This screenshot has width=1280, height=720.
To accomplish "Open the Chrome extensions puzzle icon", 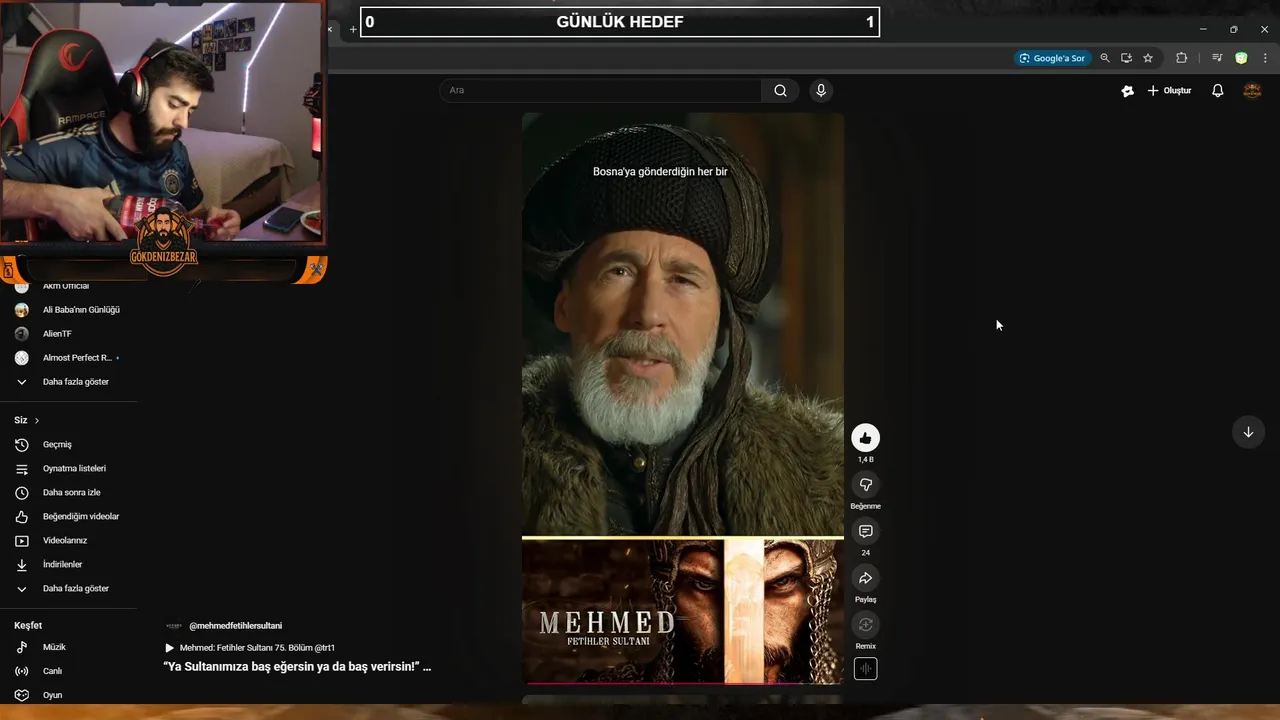I will click(1181, 58).
